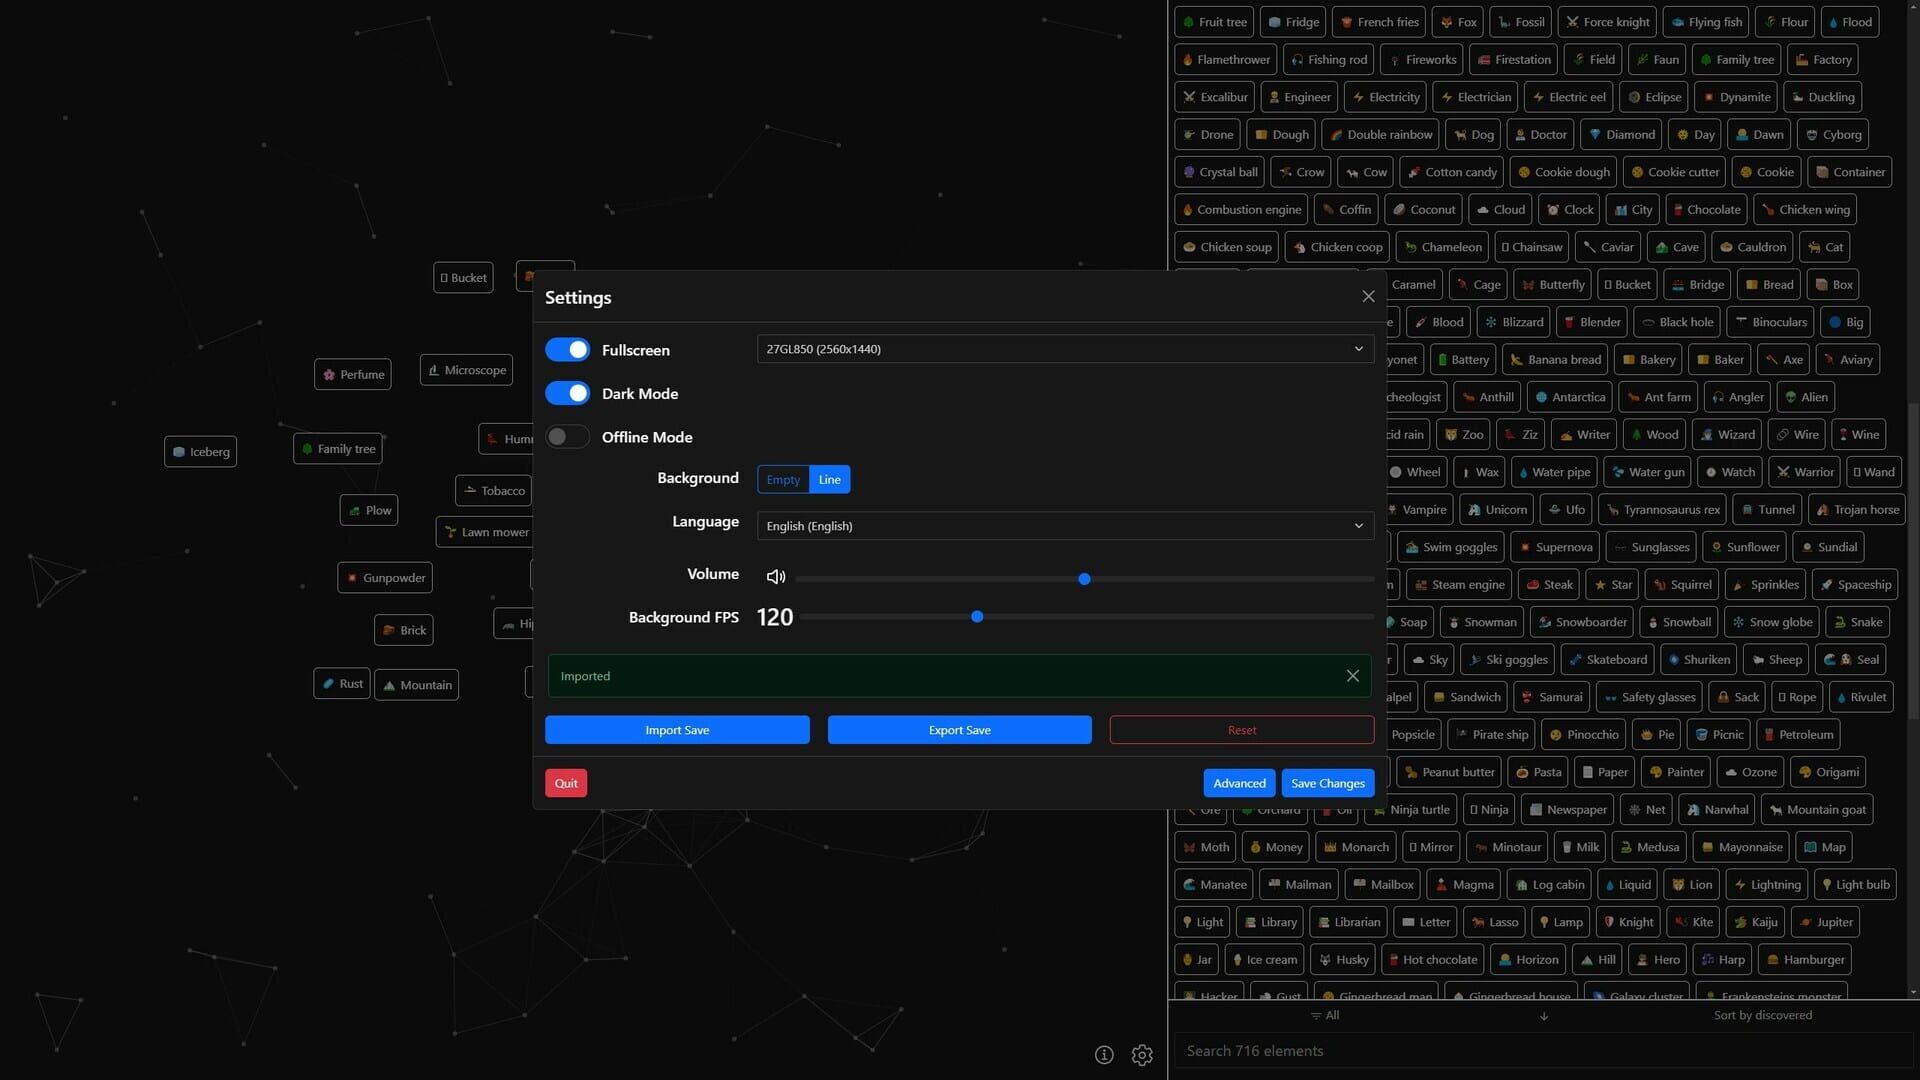Image resolution: width=1920 pixels, height=1080 pixels.
Task: Disable the Fullscreen toggle
Action: click(567, 349)
